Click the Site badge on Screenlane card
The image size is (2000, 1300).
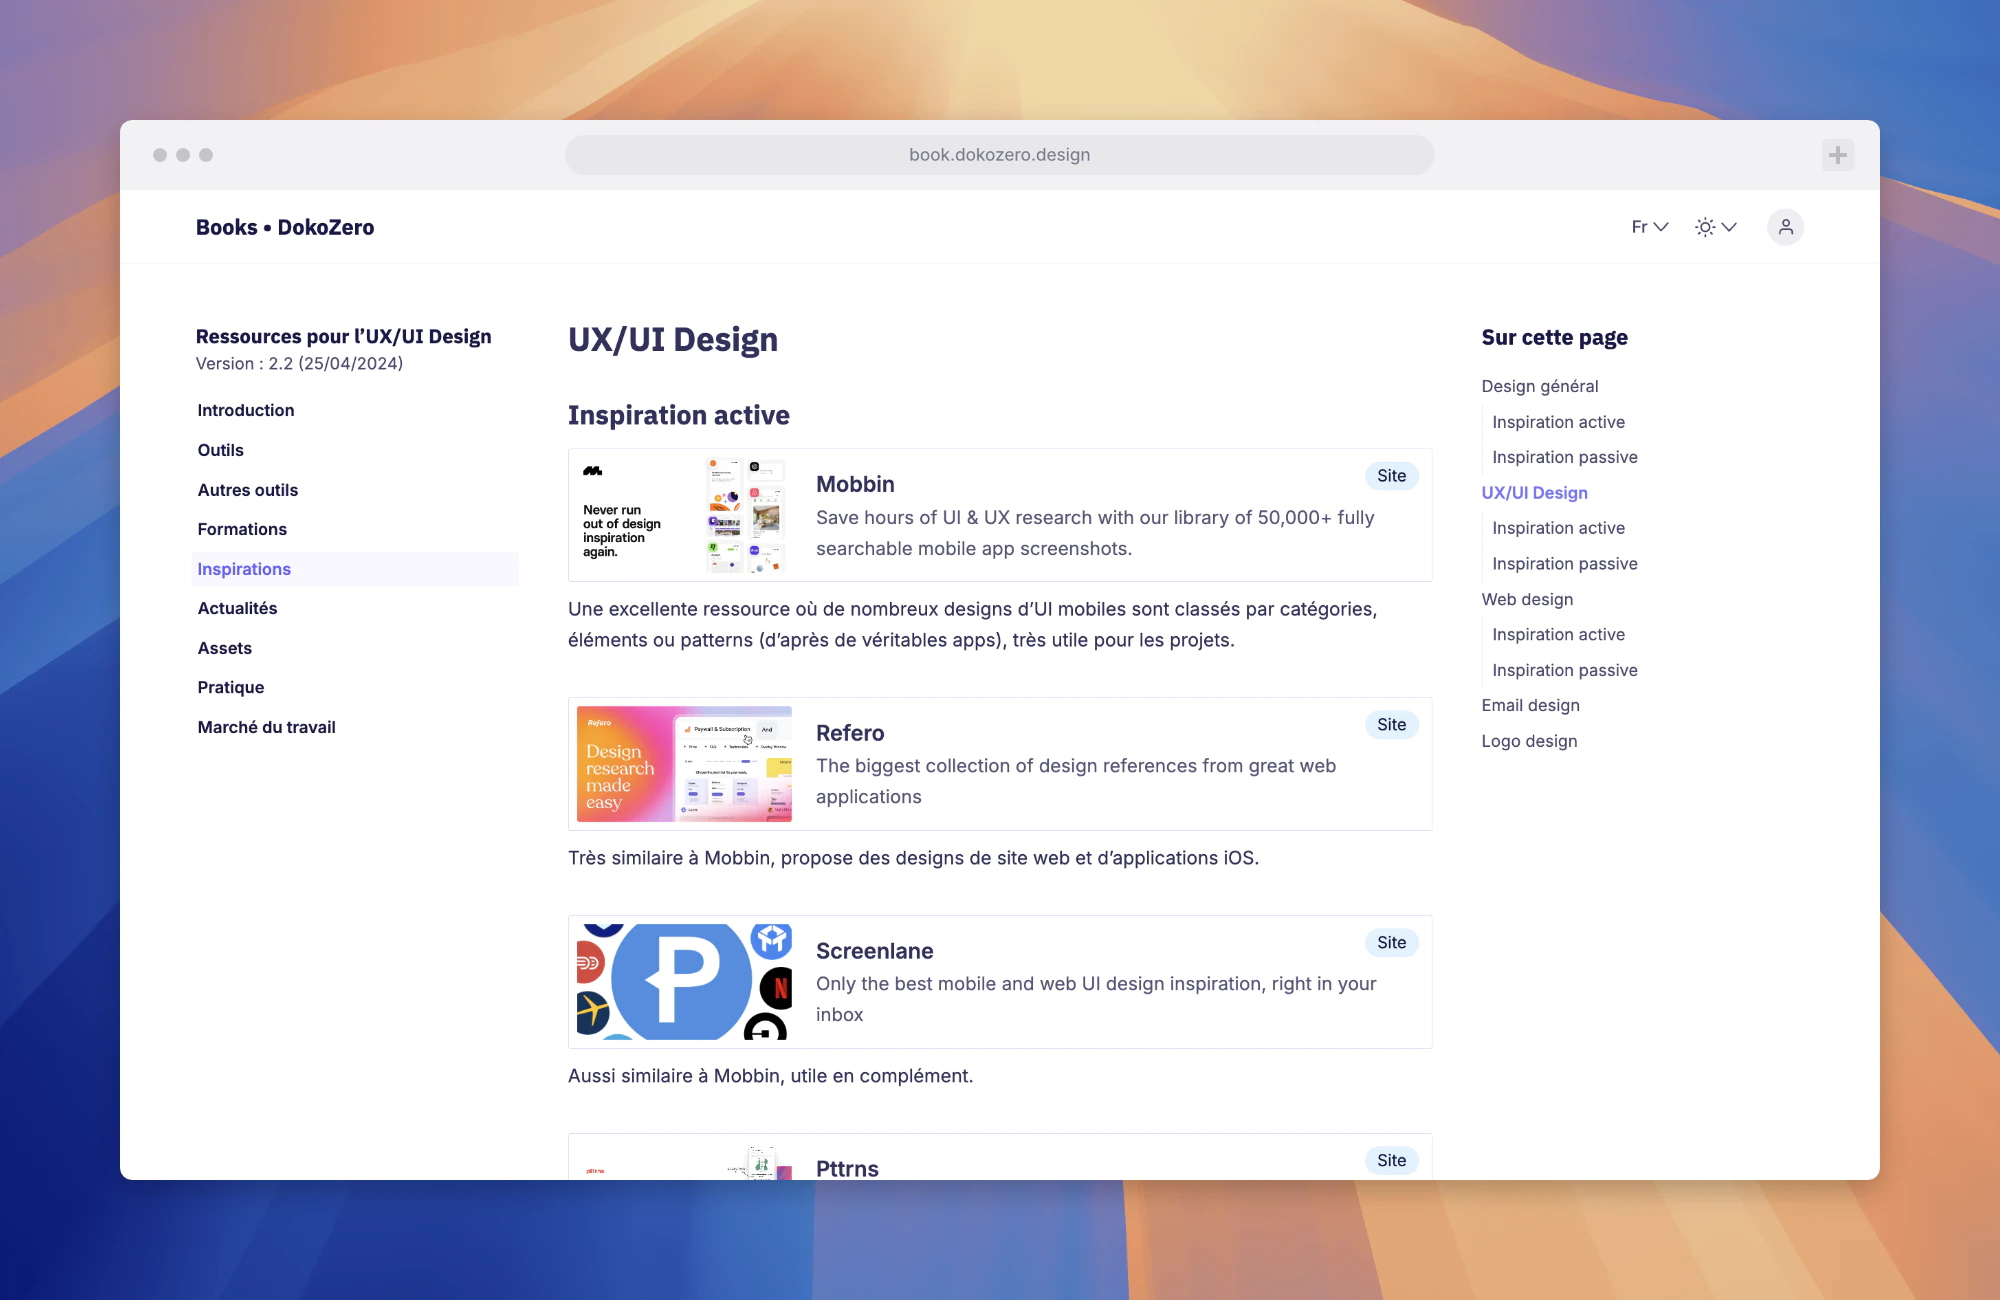coord(1391,943)
